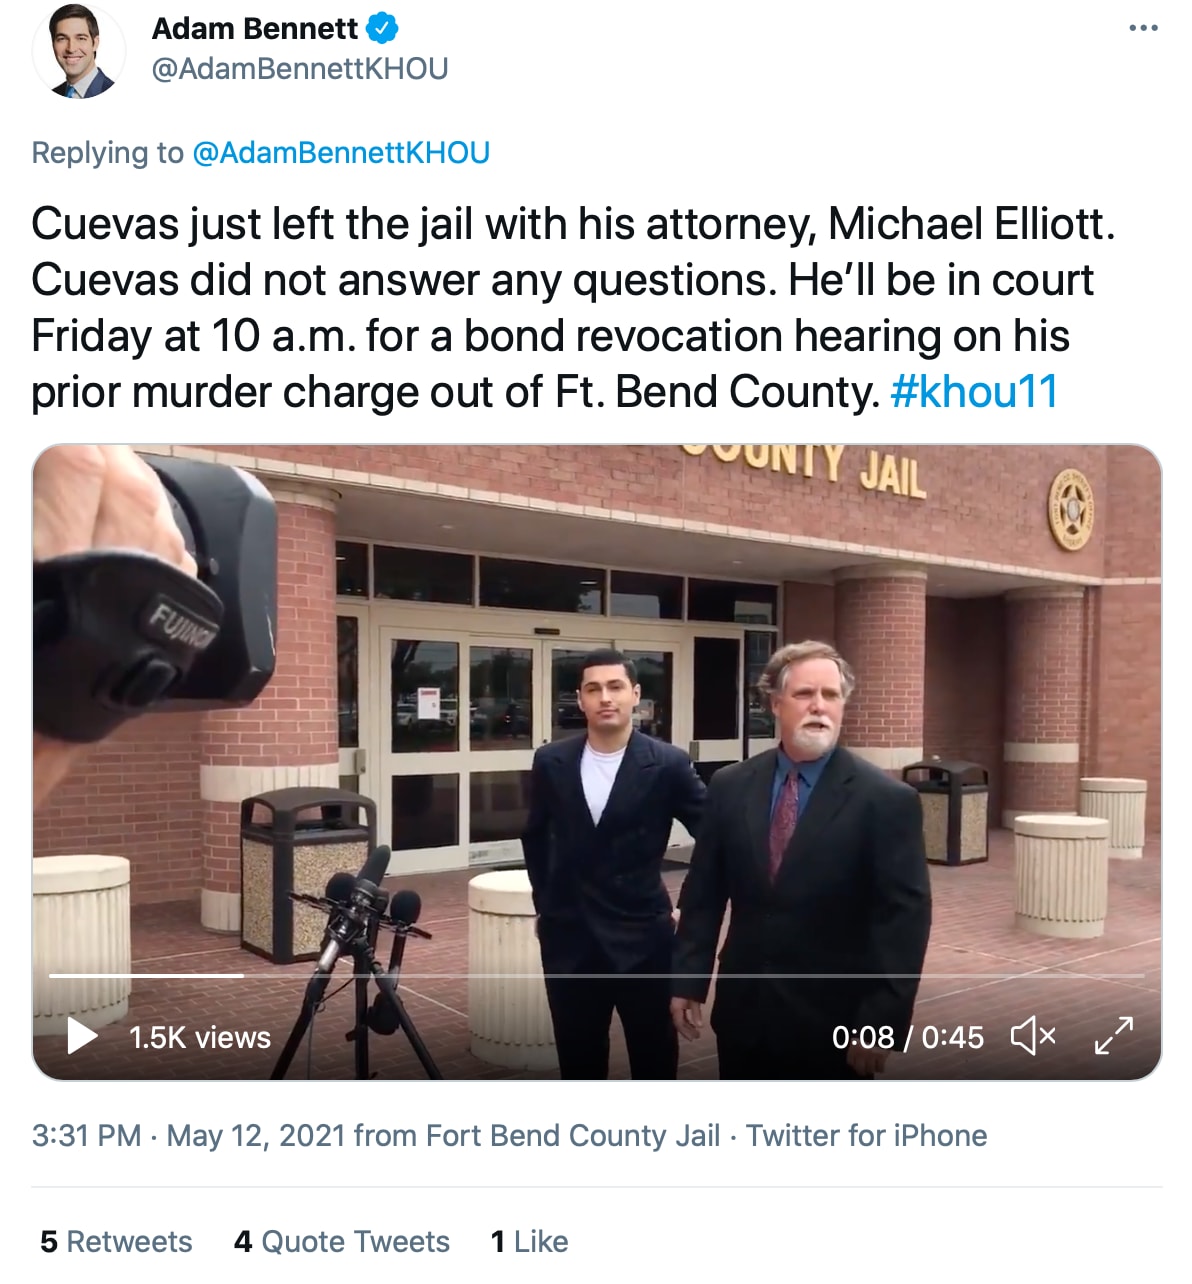Click the Twitter for iPhone source label
This screenshot has width=1192, height=1284.
[x=866, y=1136]
